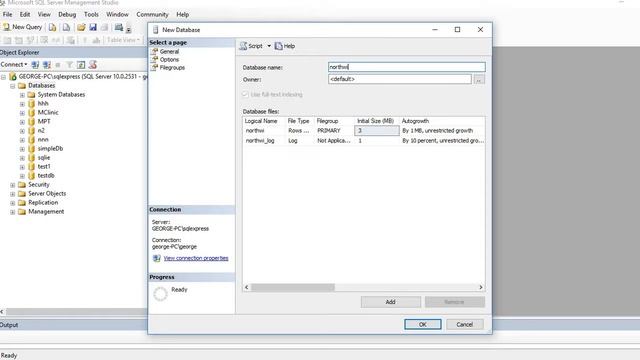Viewport: 640px width, 360px height.
Task: Click the New Query toolbar button
Action: pyautogui.click(x=22, y=27)
